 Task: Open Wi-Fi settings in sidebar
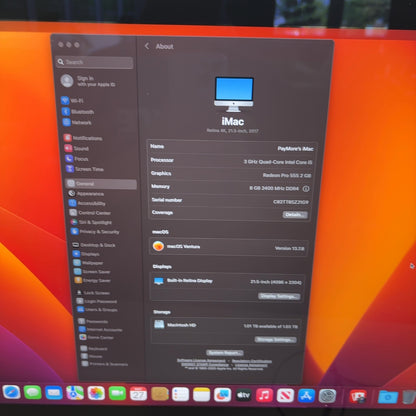tap(73, 100)
